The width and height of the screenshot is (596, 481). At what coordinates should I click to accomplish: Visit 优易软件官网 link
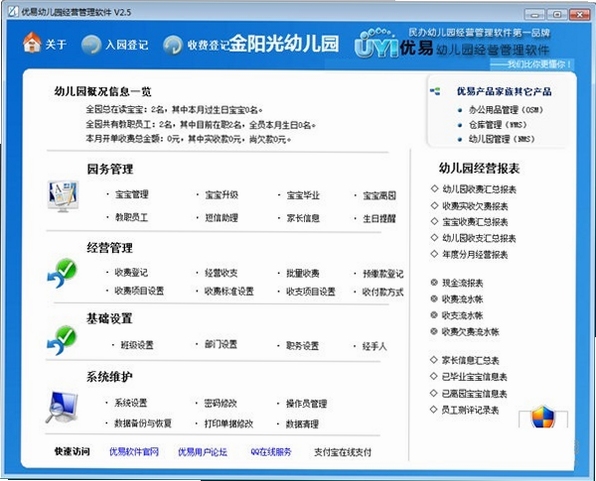(134, 452)
